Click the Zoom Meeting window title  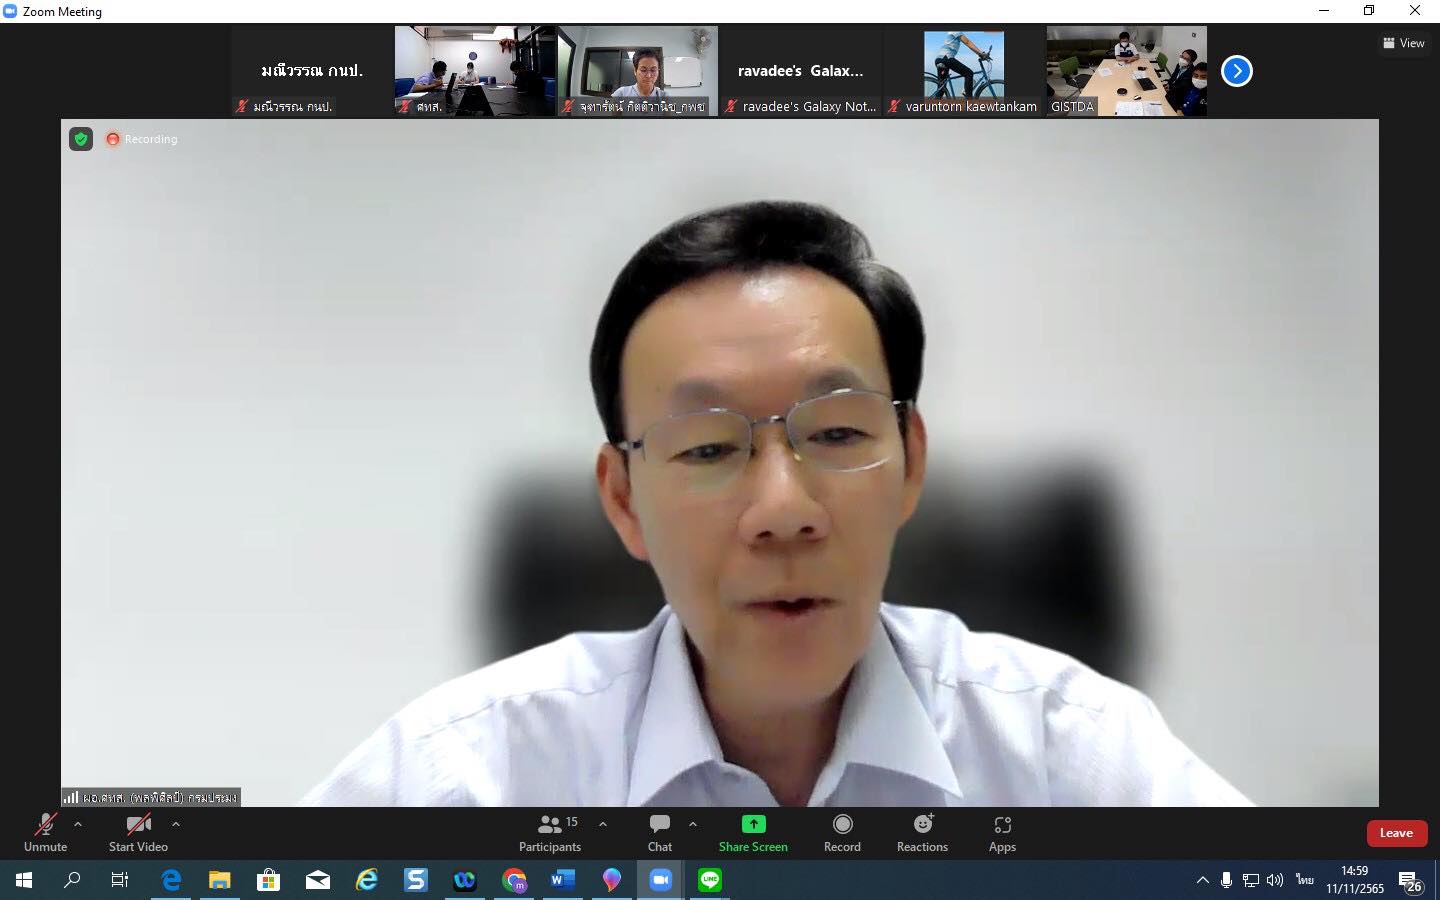(62, 11)
